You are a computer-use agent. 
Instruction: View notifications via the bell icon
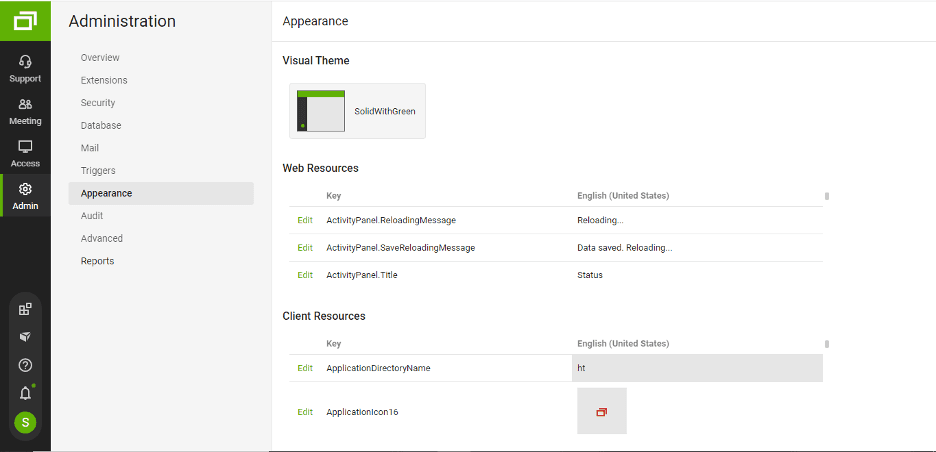(x=25, y=393)
